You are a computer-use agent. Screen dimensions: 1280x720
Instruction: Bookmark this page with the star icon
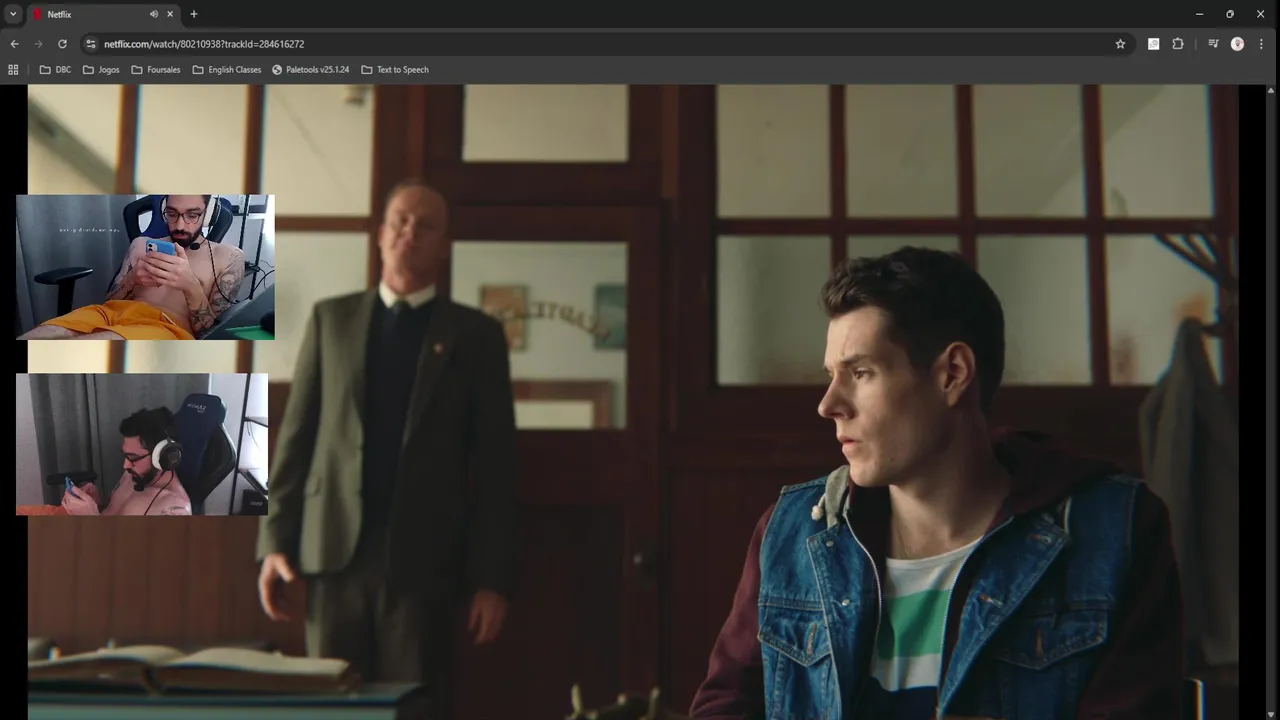tap(1120, 44)
